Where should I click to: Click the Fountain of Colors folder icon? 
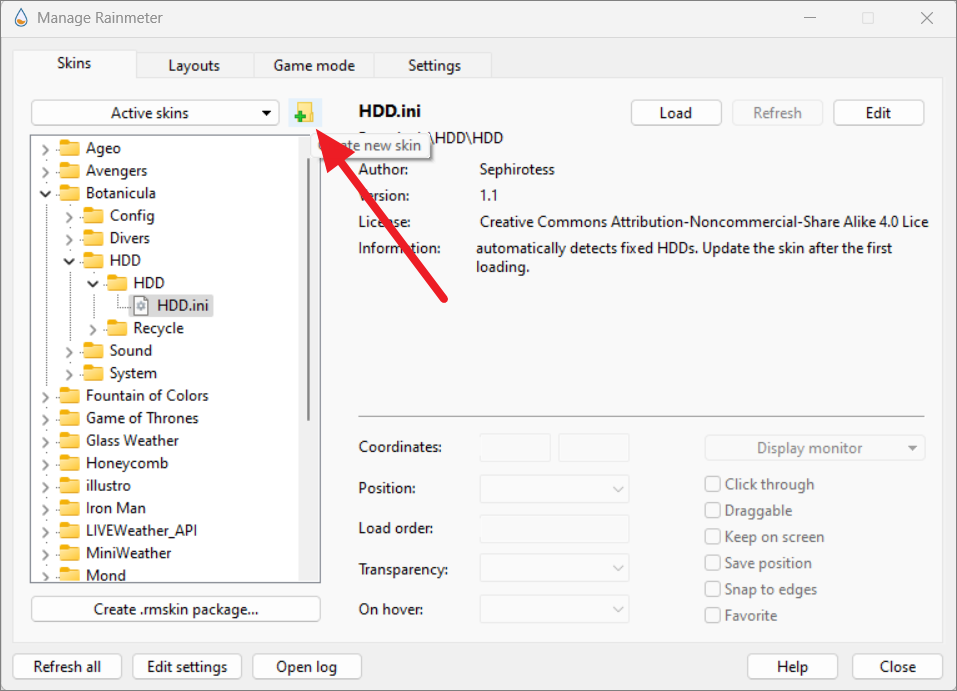[x=70, y=396]
